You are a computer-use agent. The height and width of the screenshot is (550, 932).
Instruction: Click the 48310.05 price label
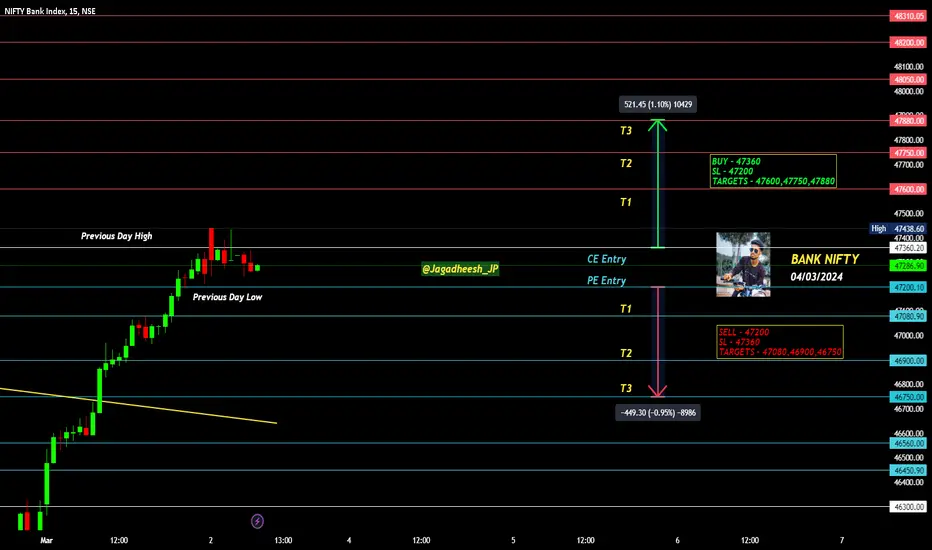pos(908,16)
